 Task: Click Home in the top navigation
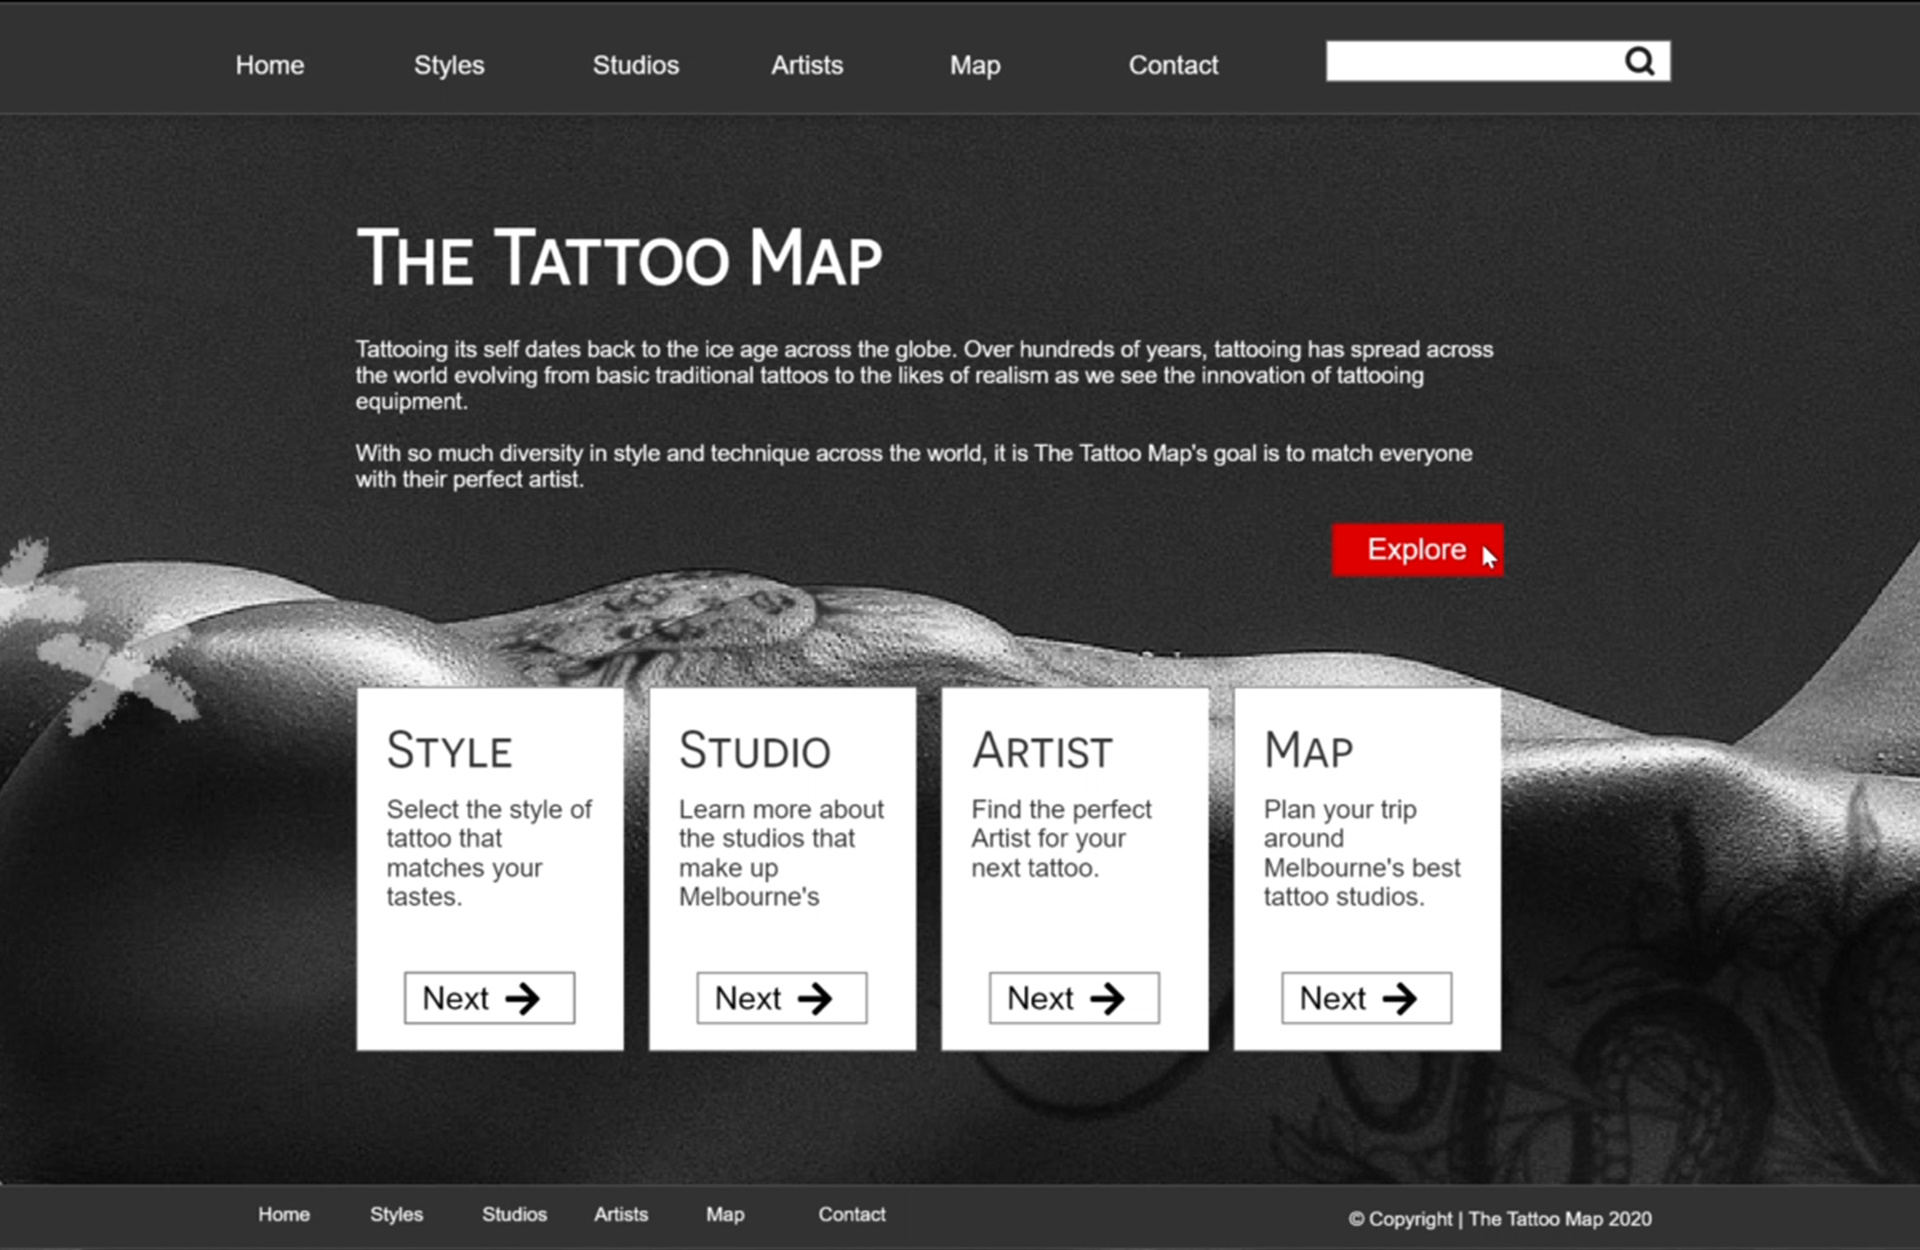point(270,65)
